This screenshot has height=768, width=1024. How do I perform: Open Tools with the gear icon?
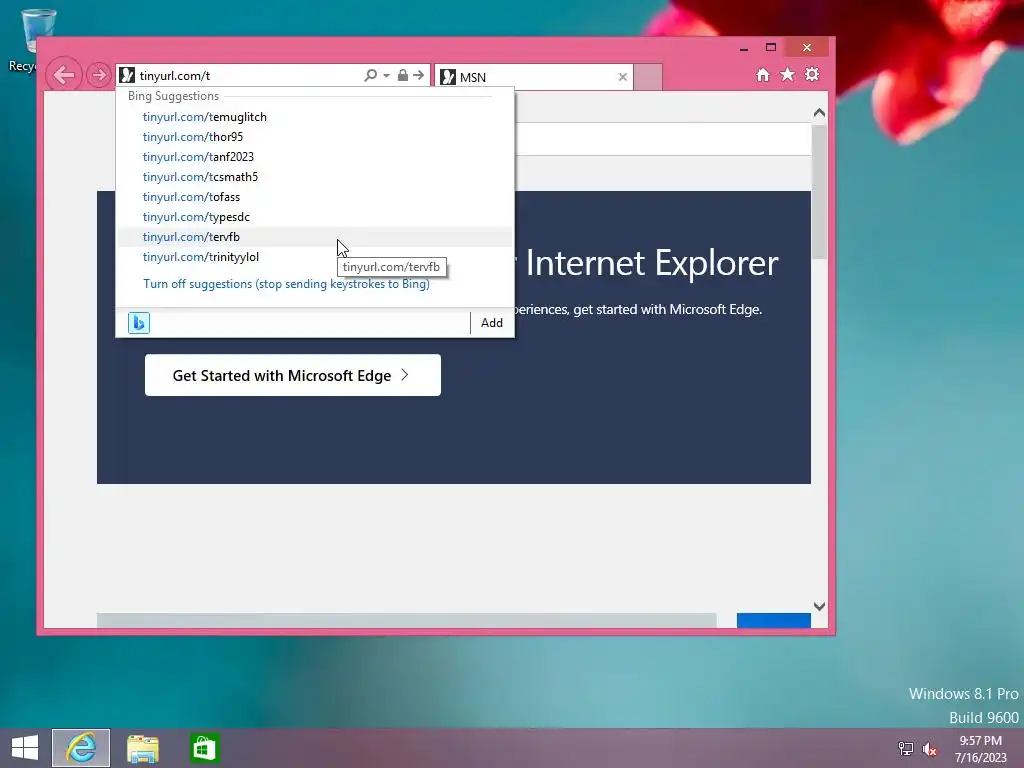tap(812, 74)
